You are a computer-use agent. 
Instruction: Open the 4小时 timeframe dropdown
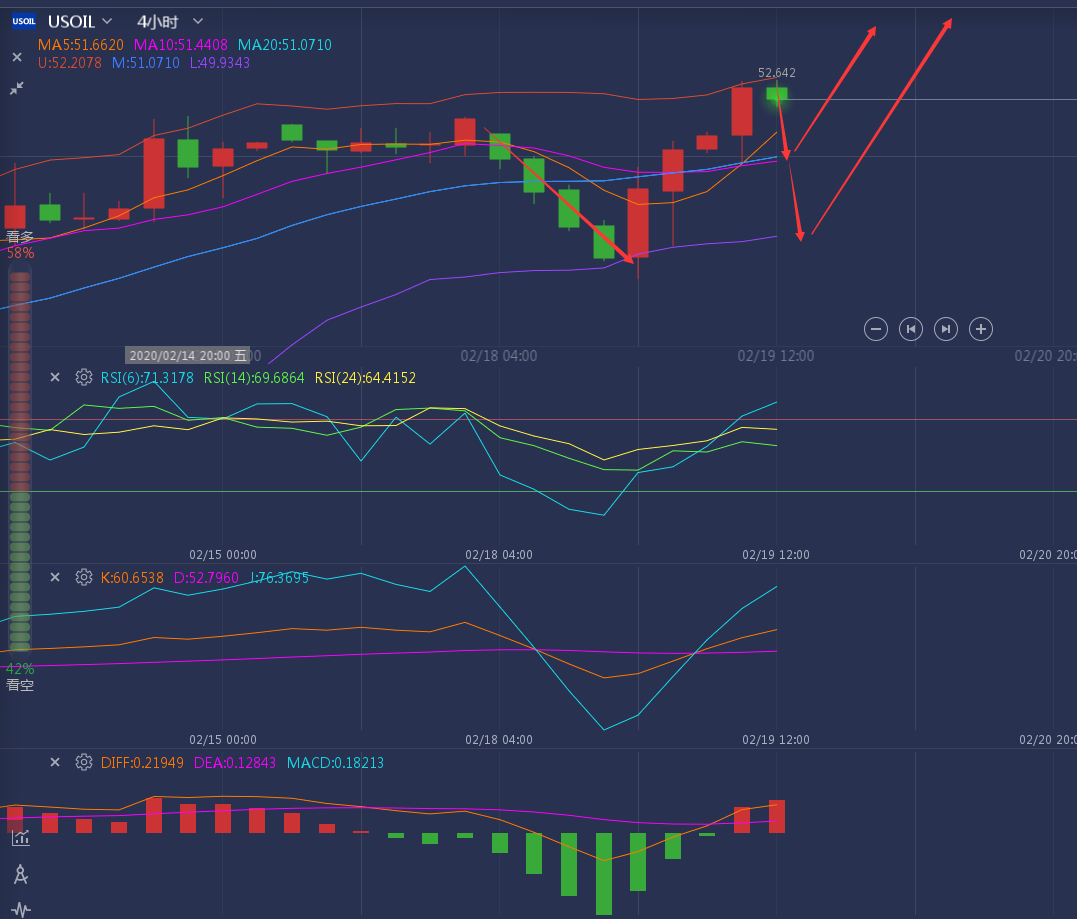point(170,22)
